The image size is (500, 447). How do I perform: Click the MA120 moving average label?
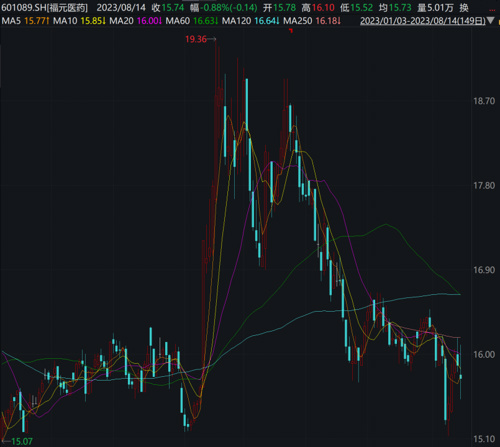coord(236,21)
